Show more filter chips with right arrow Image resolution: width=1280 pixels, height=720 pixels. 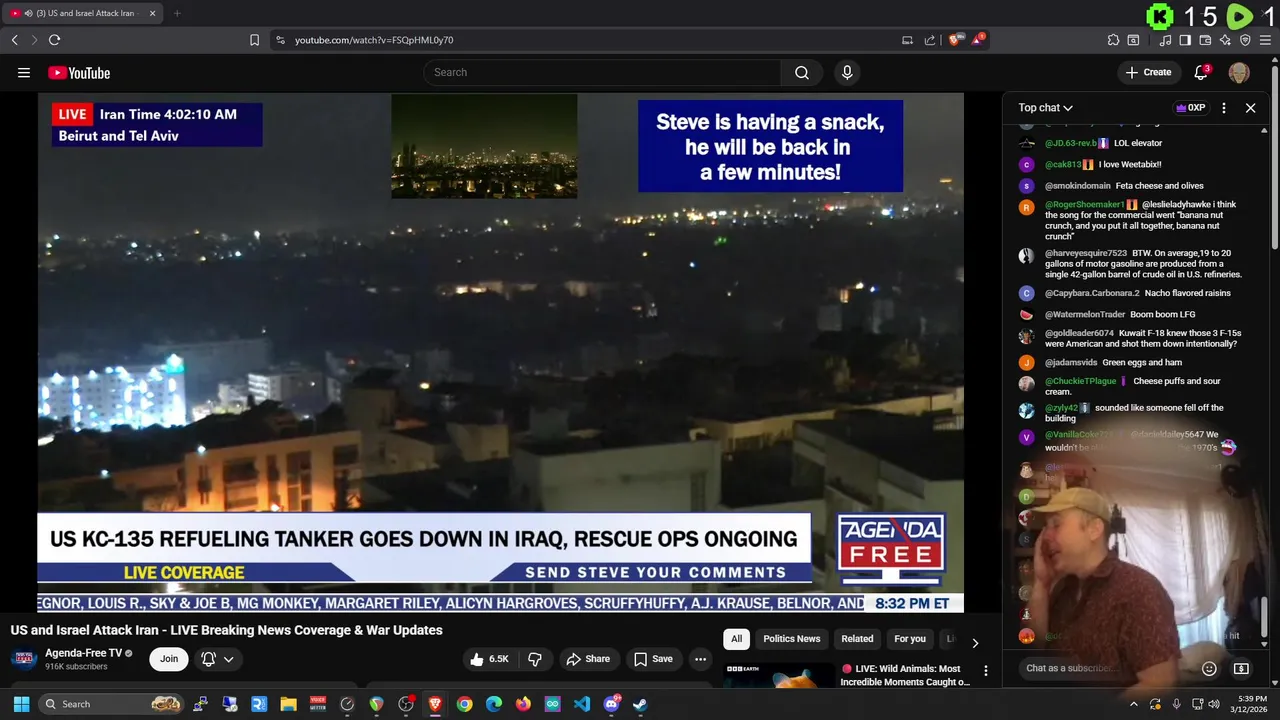point(975,643)
